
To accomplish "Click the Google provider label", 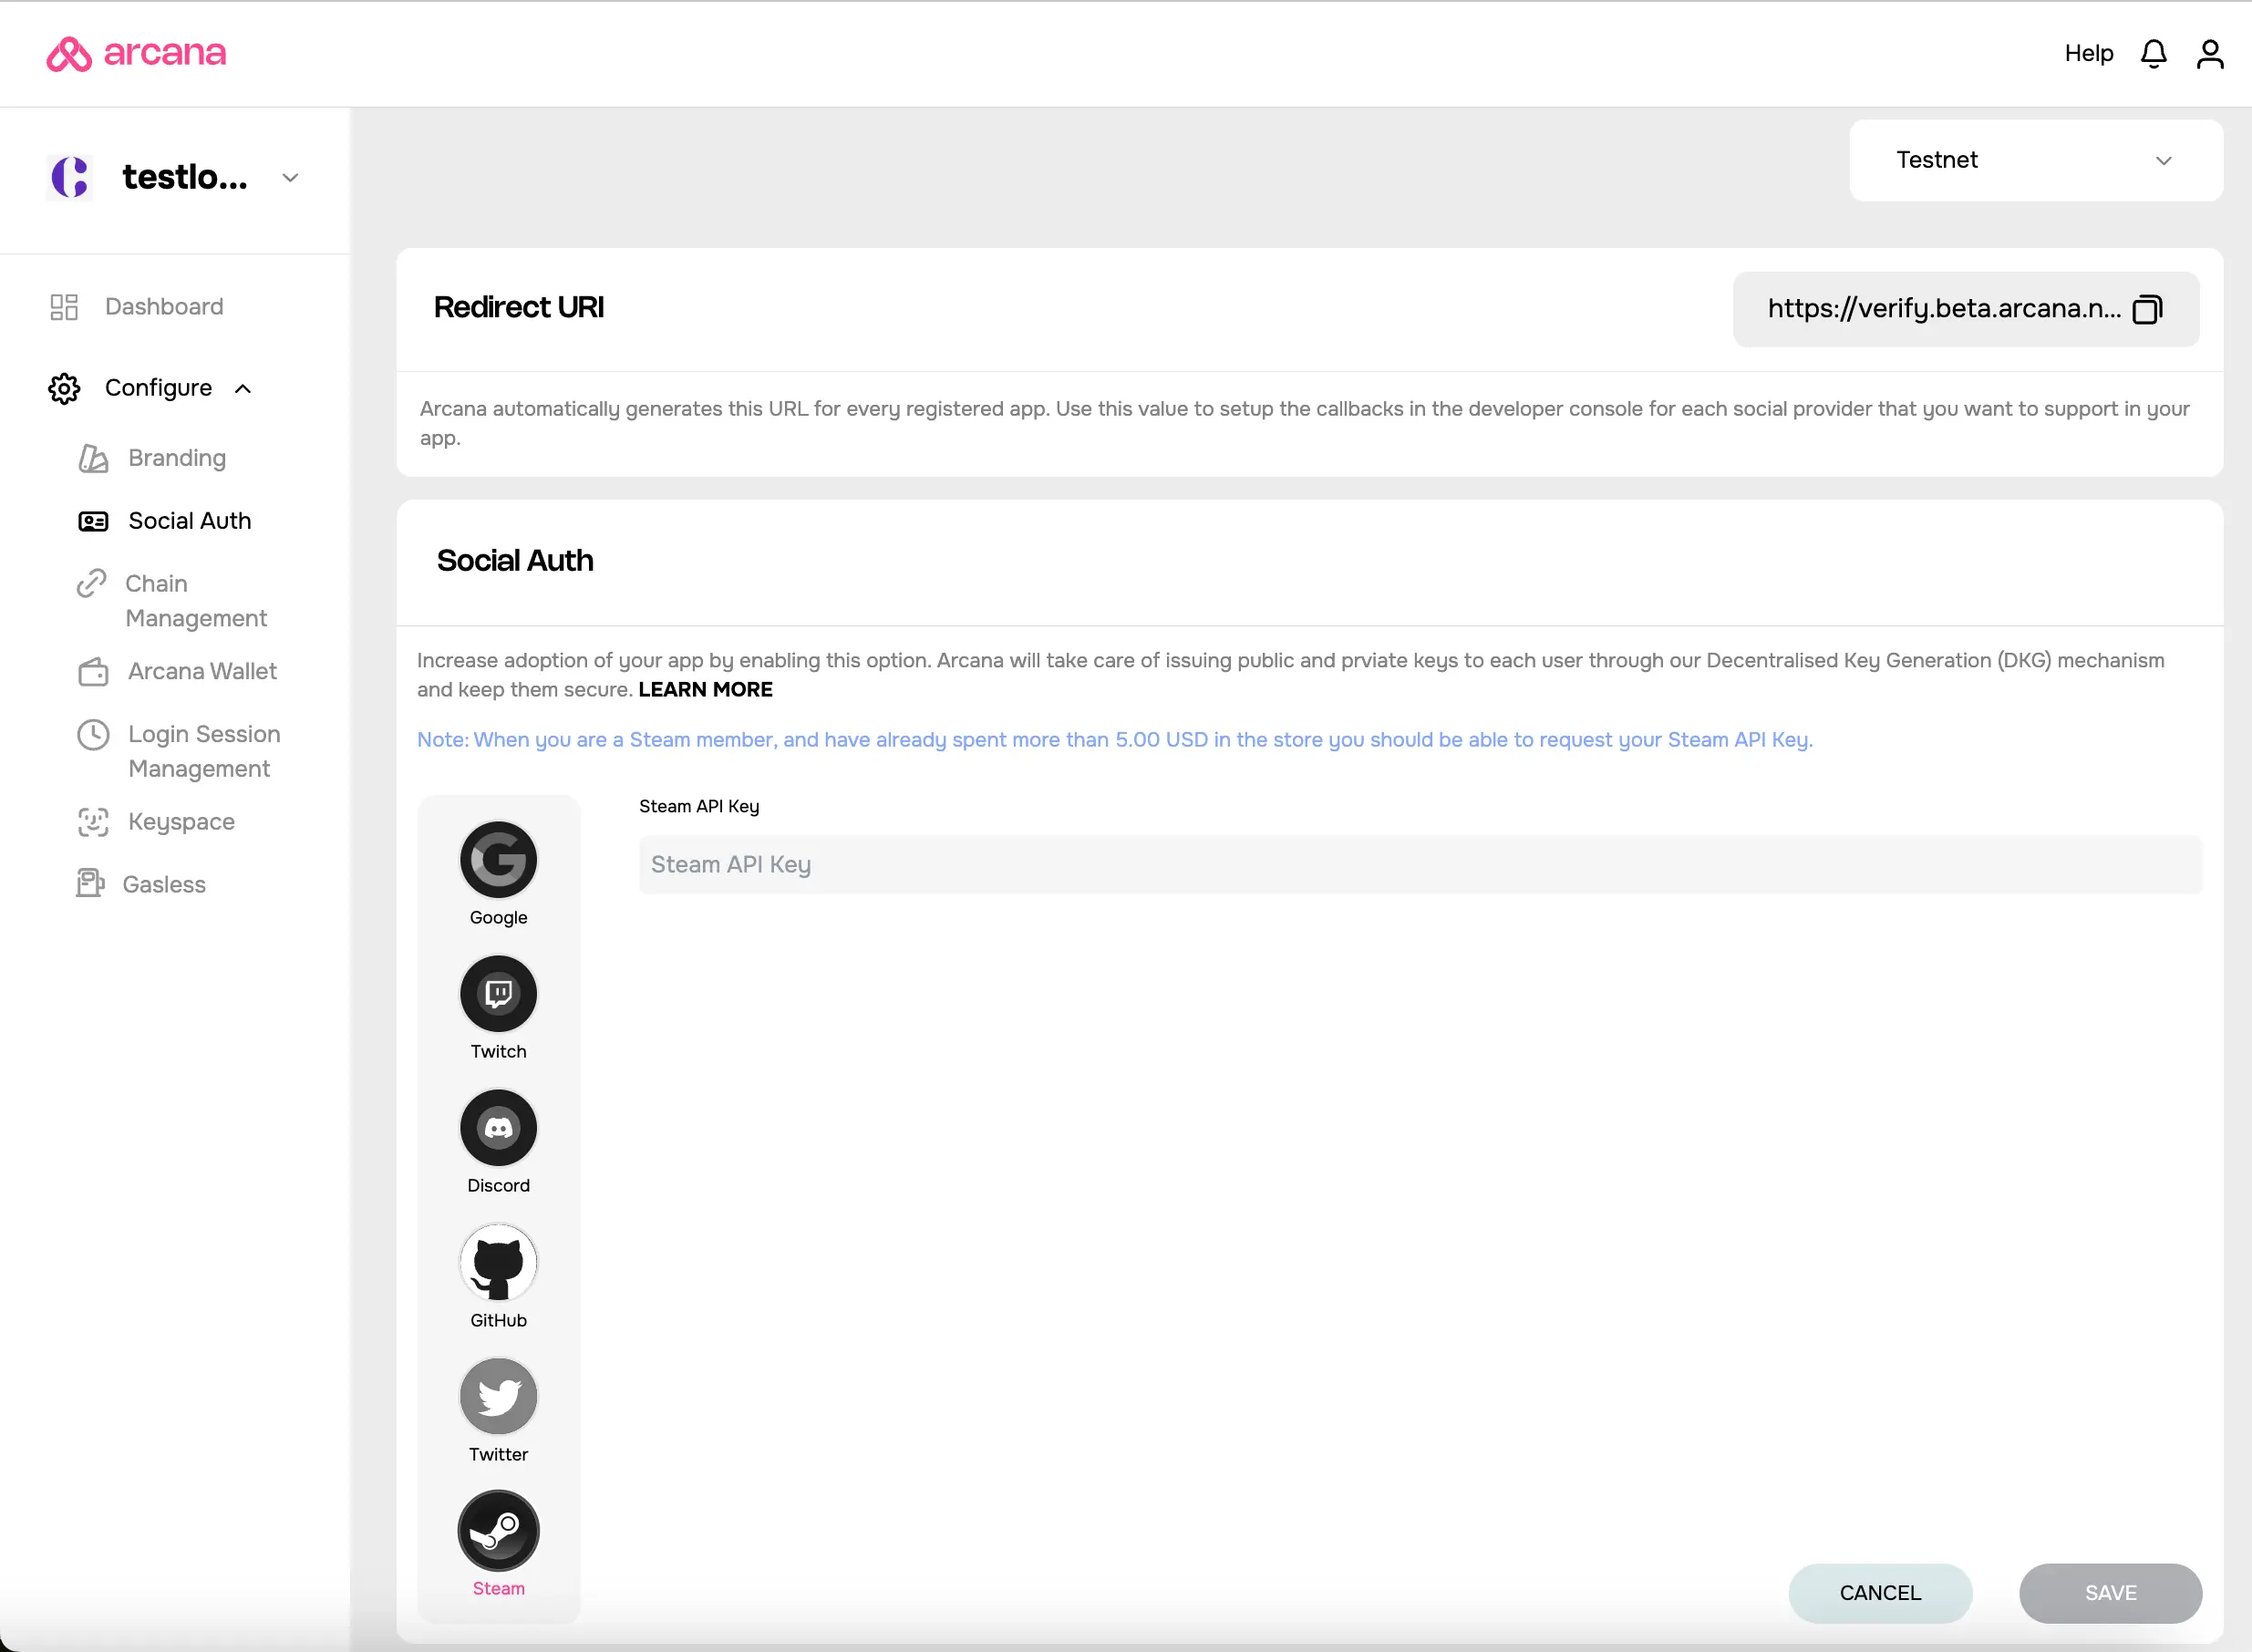I will click(498, 918).
